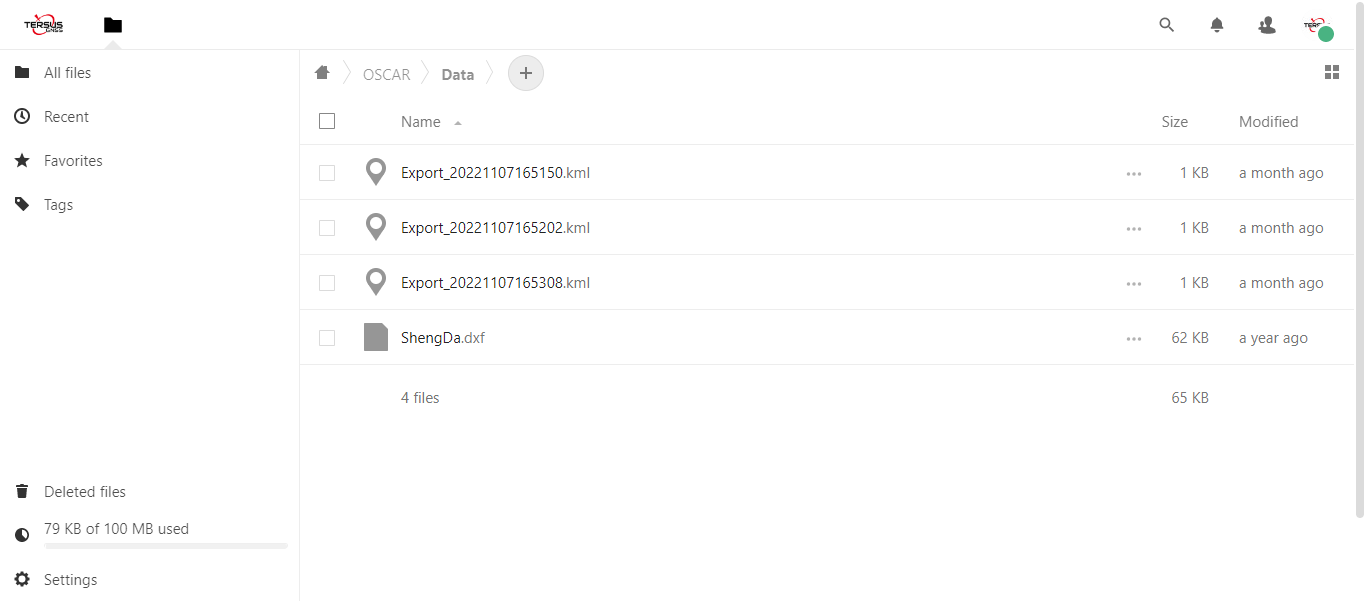Open file ShengDa.dxf
The height and width of the screenshot is (601, 1366).
coord(443,338)
